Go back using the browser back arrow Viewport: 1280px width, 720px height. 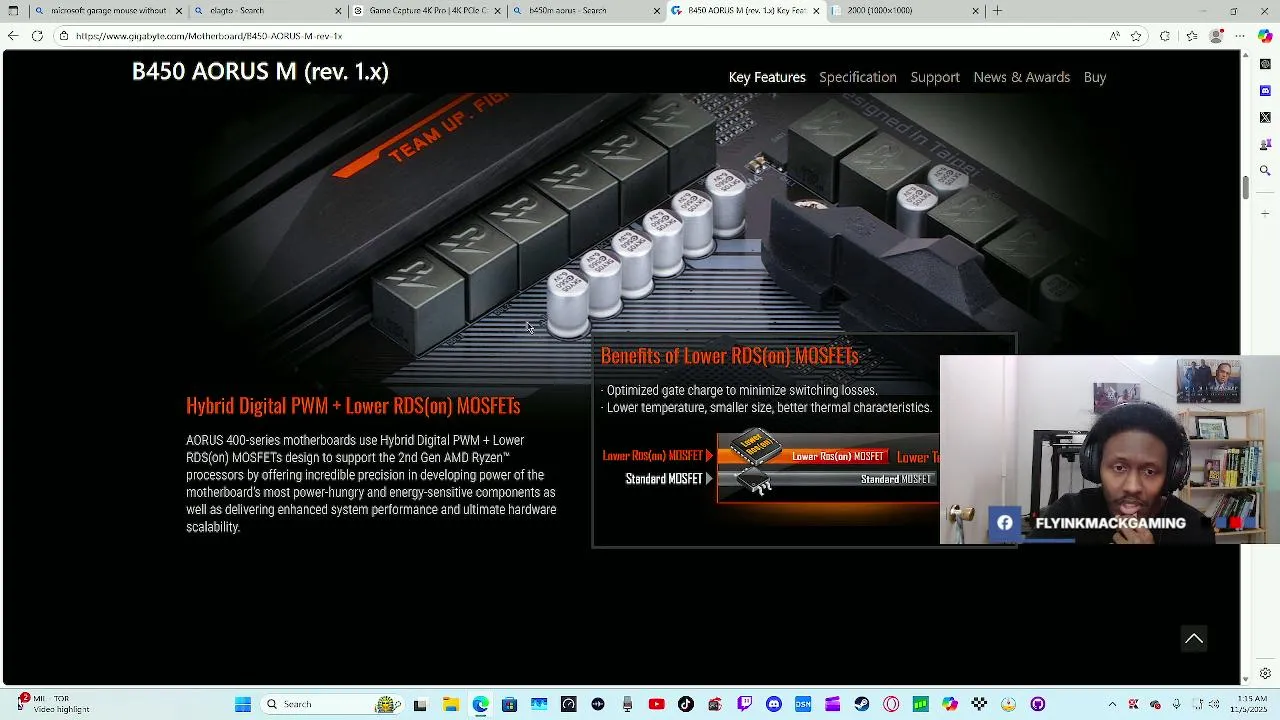click(12, 36)
